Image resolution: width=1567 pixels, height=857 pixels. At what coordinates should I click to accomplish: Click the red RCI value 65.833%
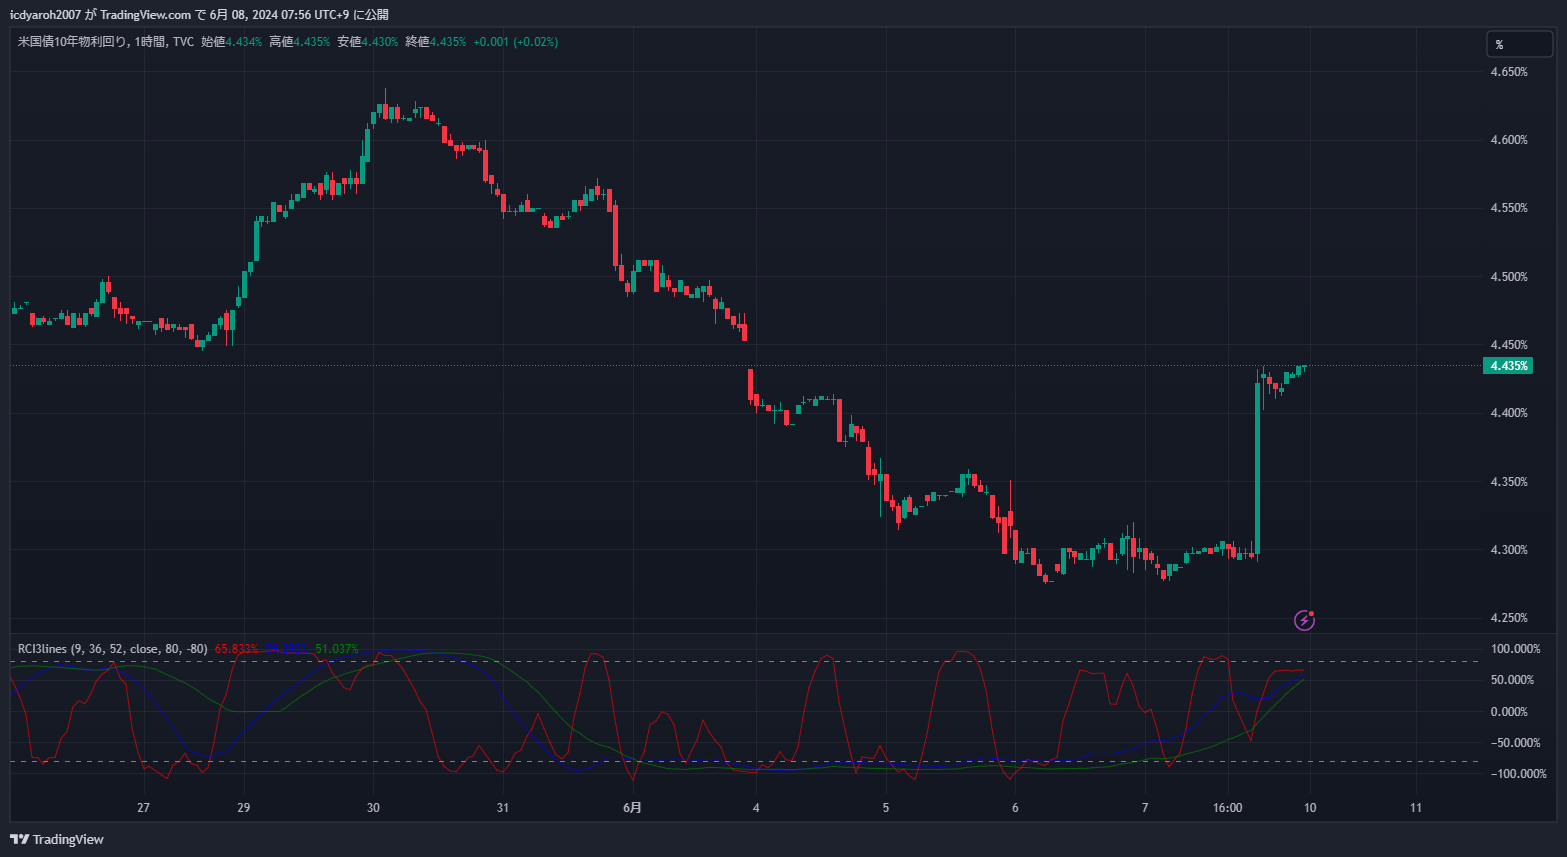click(x=236, y=649)
